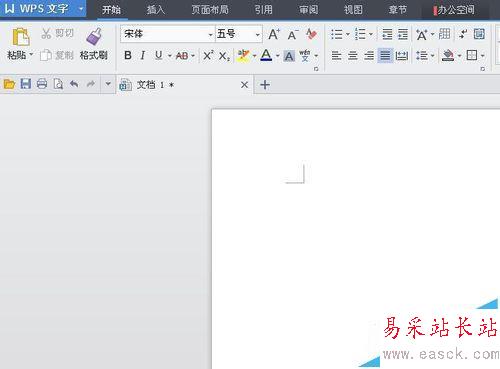Open the view (视图) tab
Viewport: 500px width, 369px height.
click(353, 10)
